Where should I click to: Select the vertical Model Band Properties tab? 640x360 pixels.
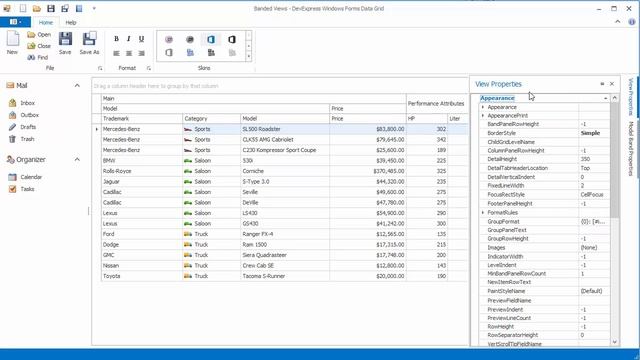pyautogui.click(x=631, y=149)
